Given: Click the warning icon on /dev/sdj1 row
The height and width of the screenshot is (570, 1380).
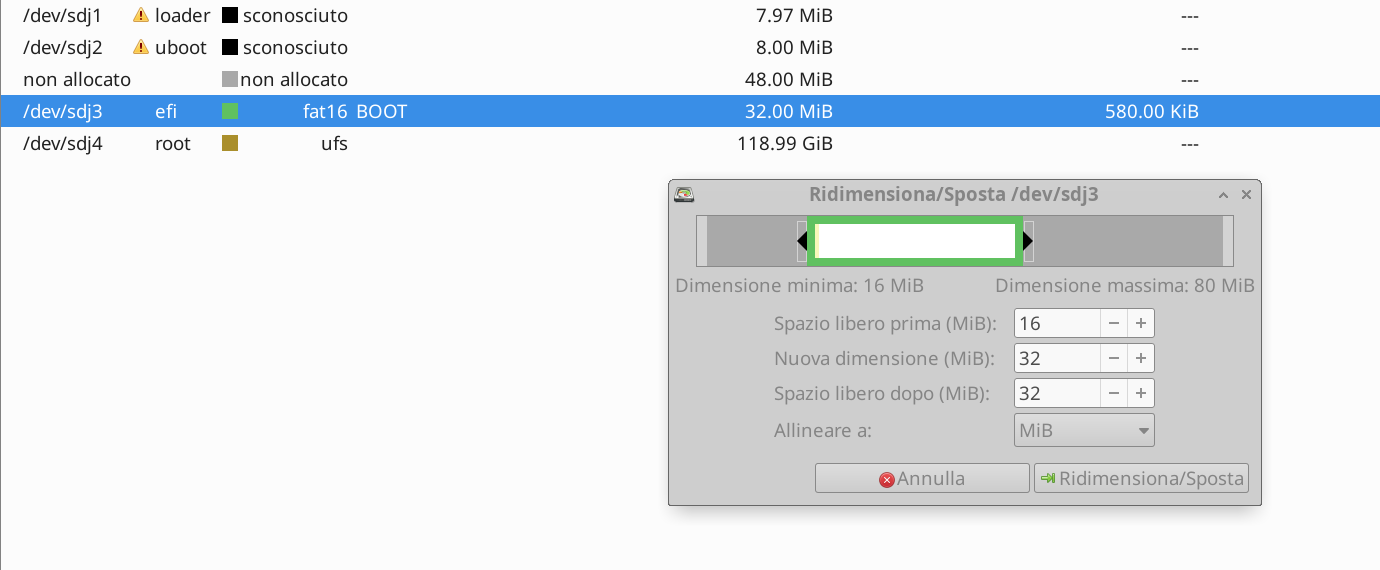Looking at the screenshot, I should pos(141,16).
